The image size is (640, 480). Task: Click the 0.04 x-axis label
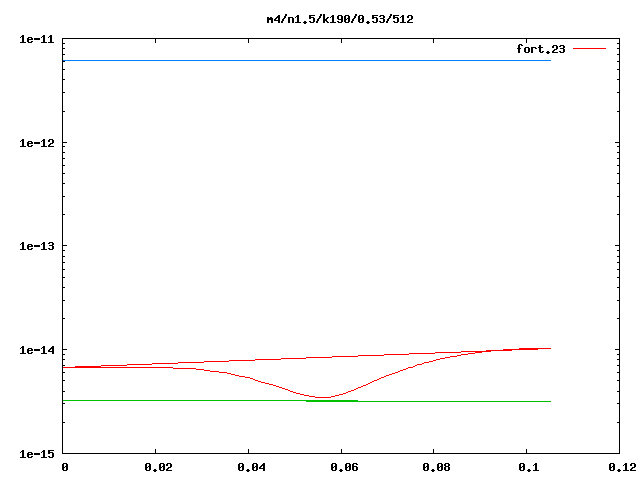click(251, 467)
